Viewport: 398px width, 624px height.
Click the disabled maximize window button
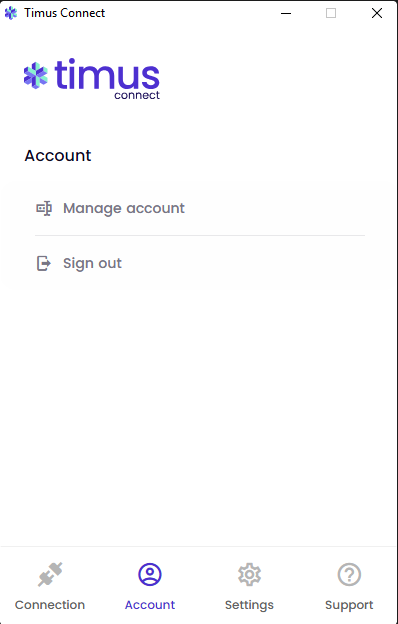pyautogui.click(x=331, y=13)
